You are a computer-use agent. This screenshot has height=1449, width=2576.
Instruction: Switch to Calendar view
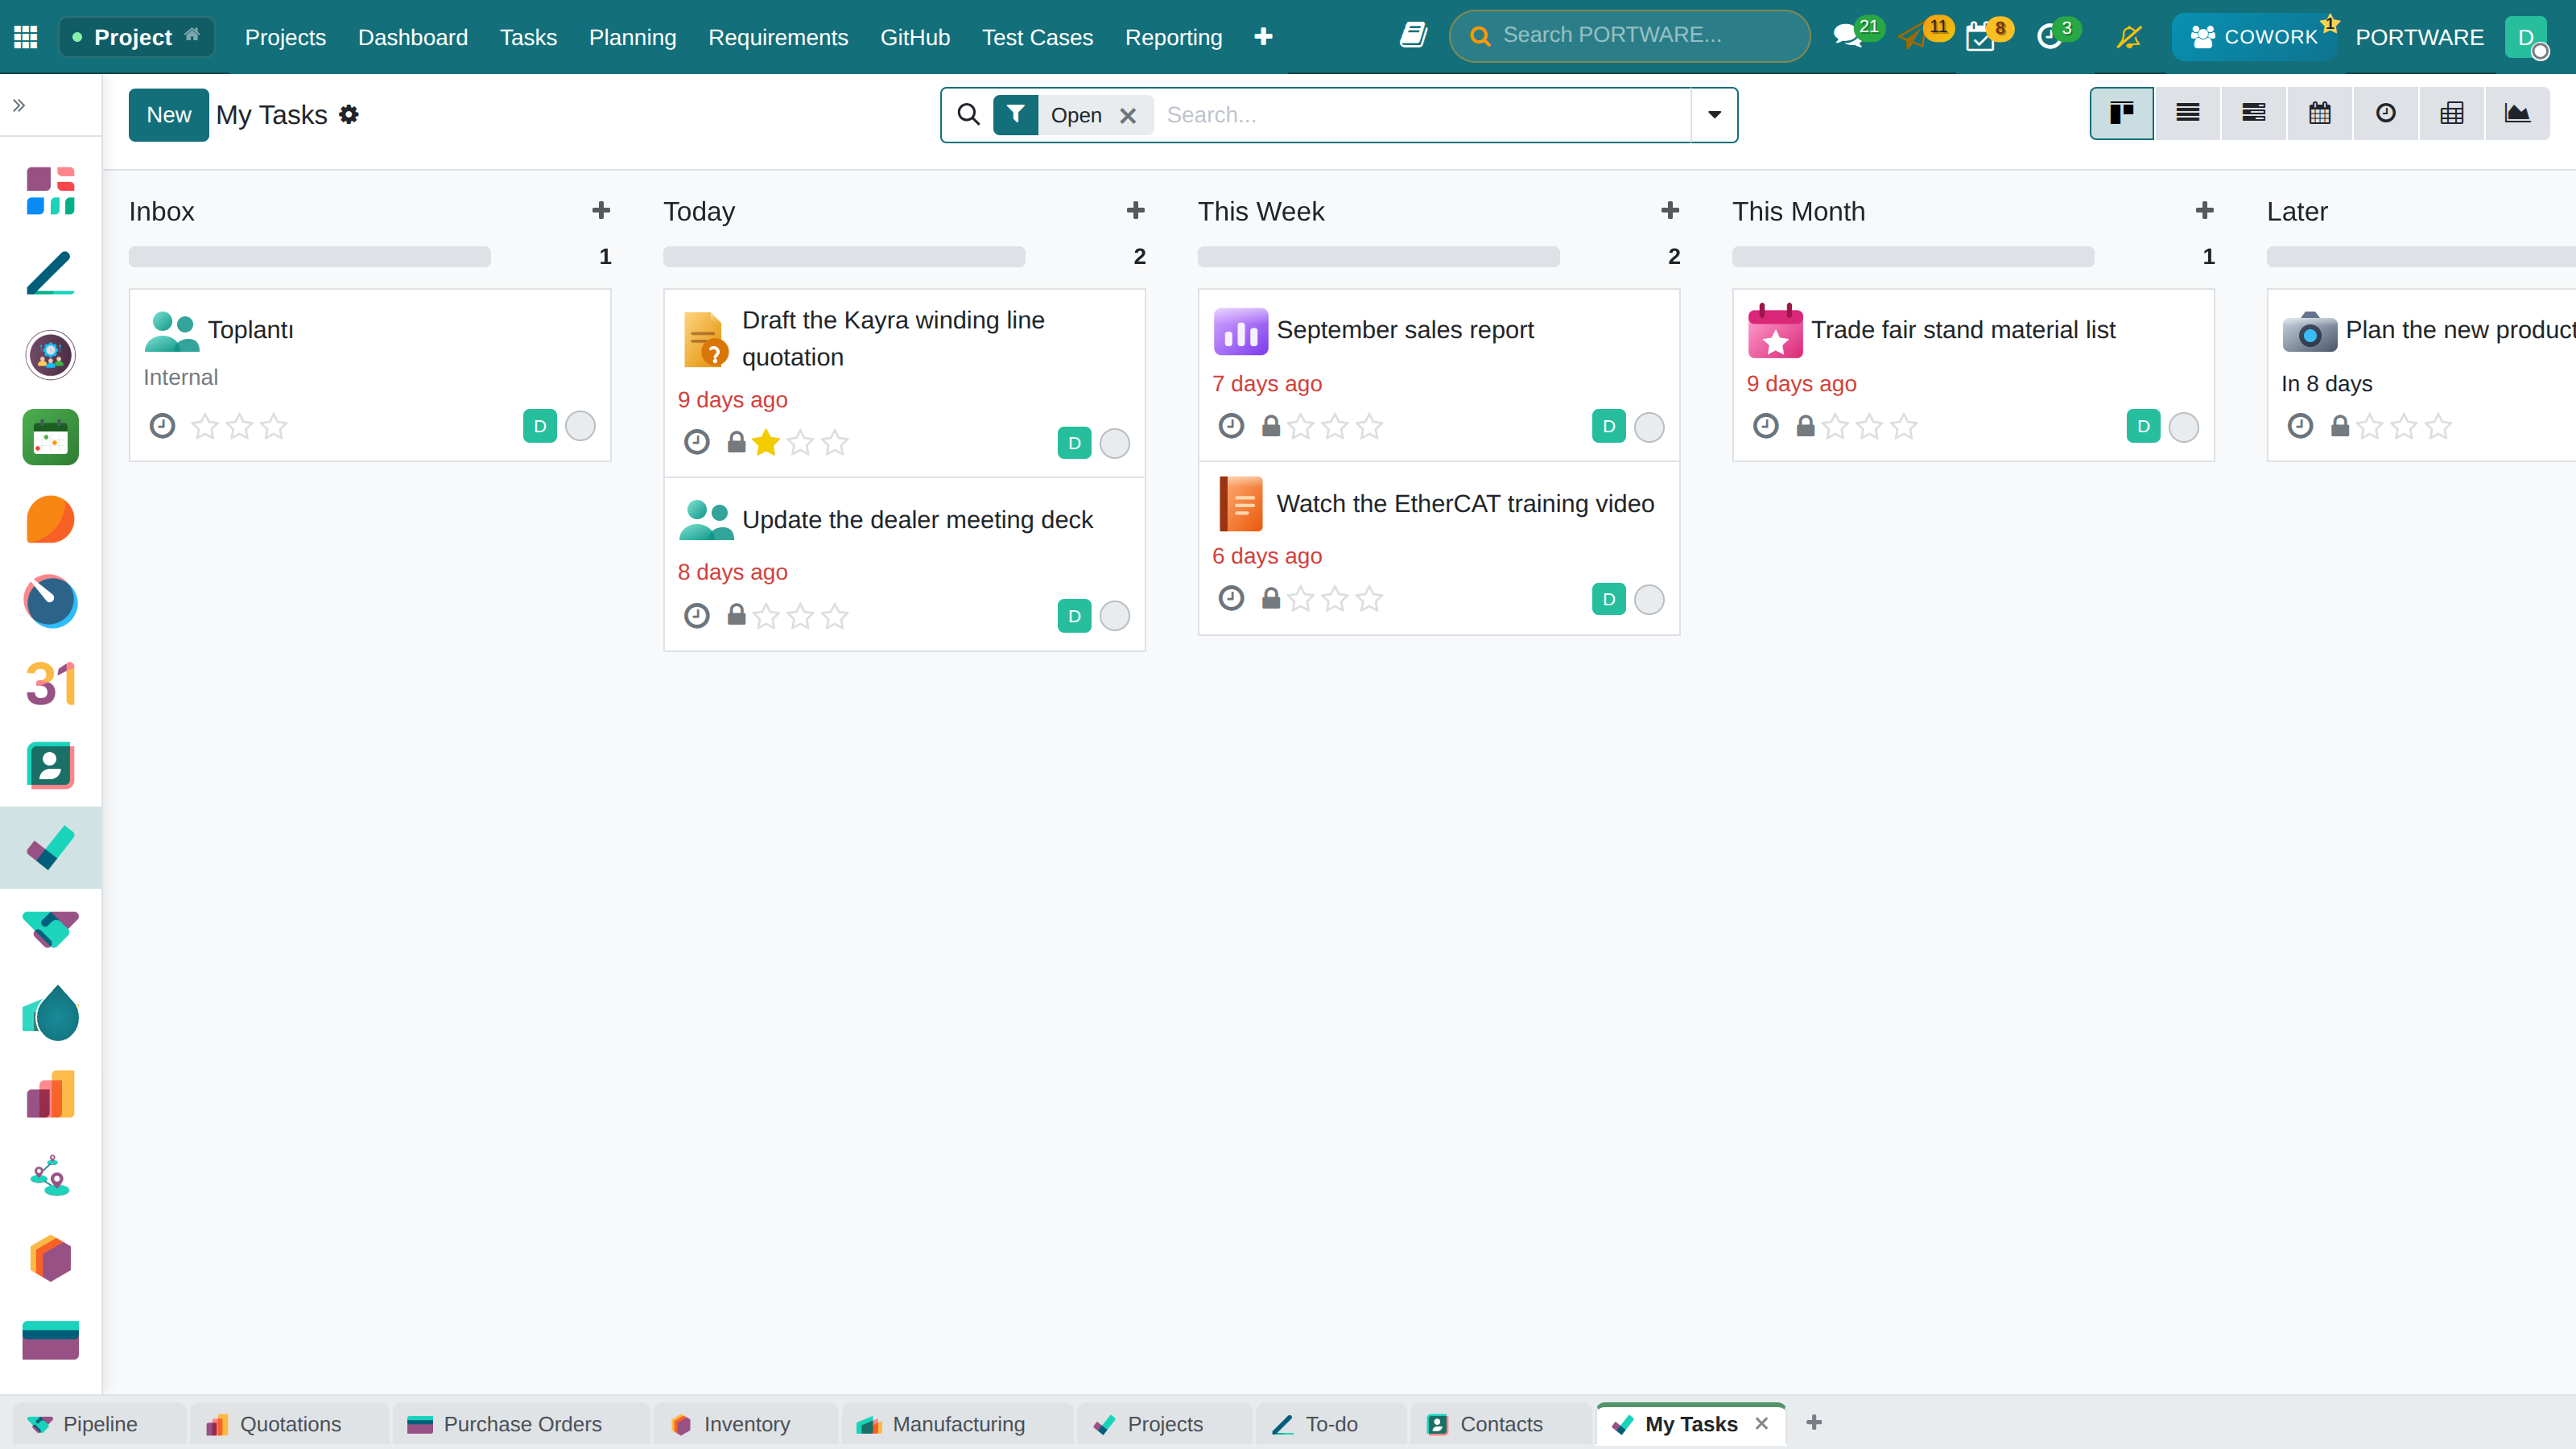point(2320,113)
